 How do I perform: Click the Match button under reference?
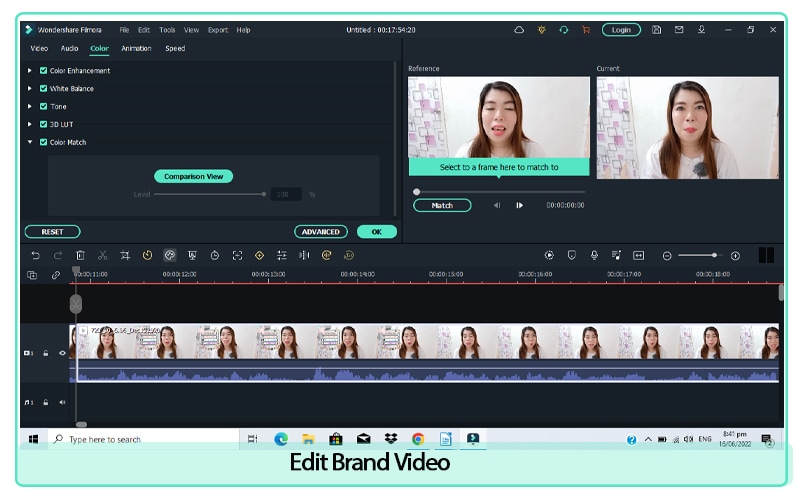point(442,206)
